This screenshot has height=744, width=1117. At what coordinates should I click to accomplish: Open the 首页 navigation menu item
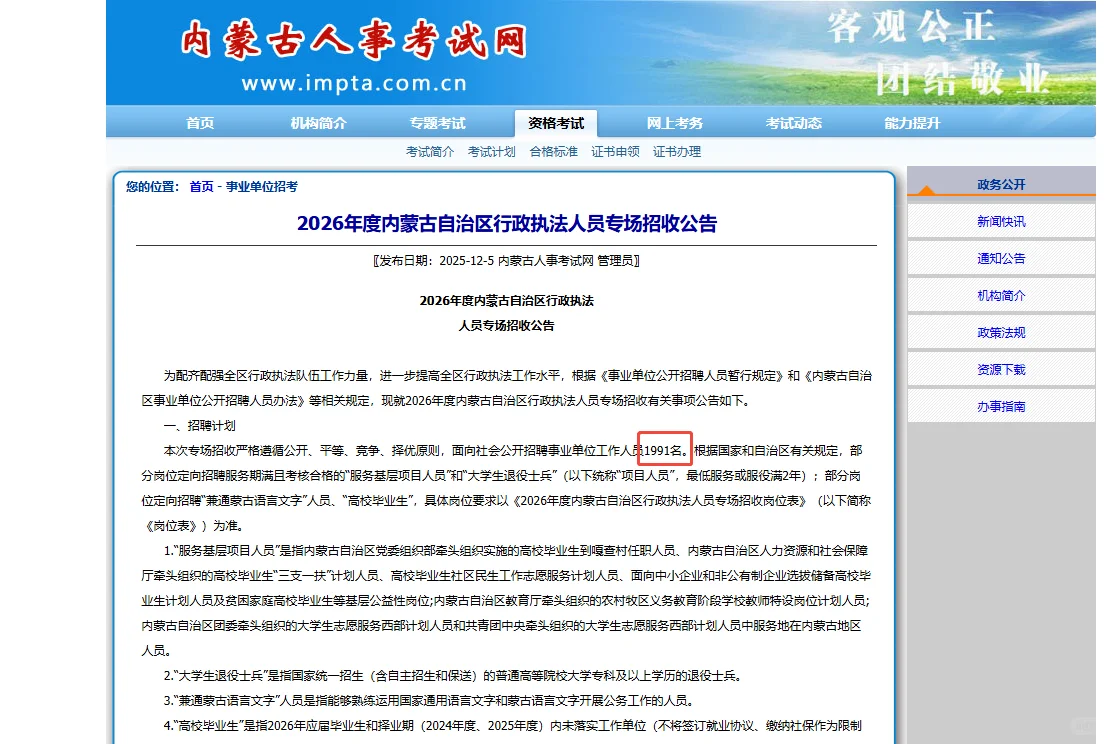click(x=198, y=122)
